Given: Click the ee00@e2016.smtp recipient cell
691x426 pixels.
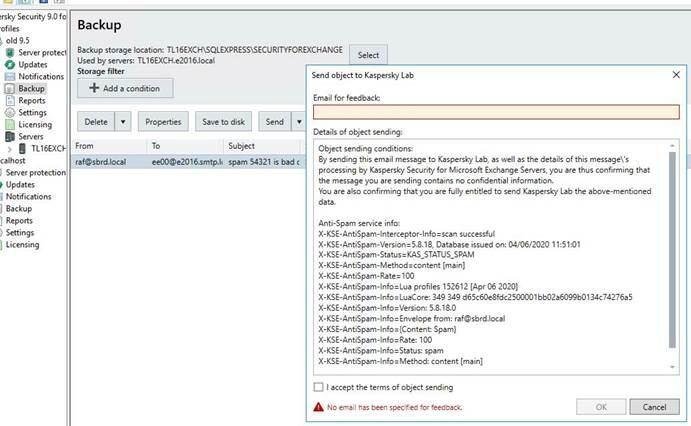Looking at the screenshot, I should (186, 162).
